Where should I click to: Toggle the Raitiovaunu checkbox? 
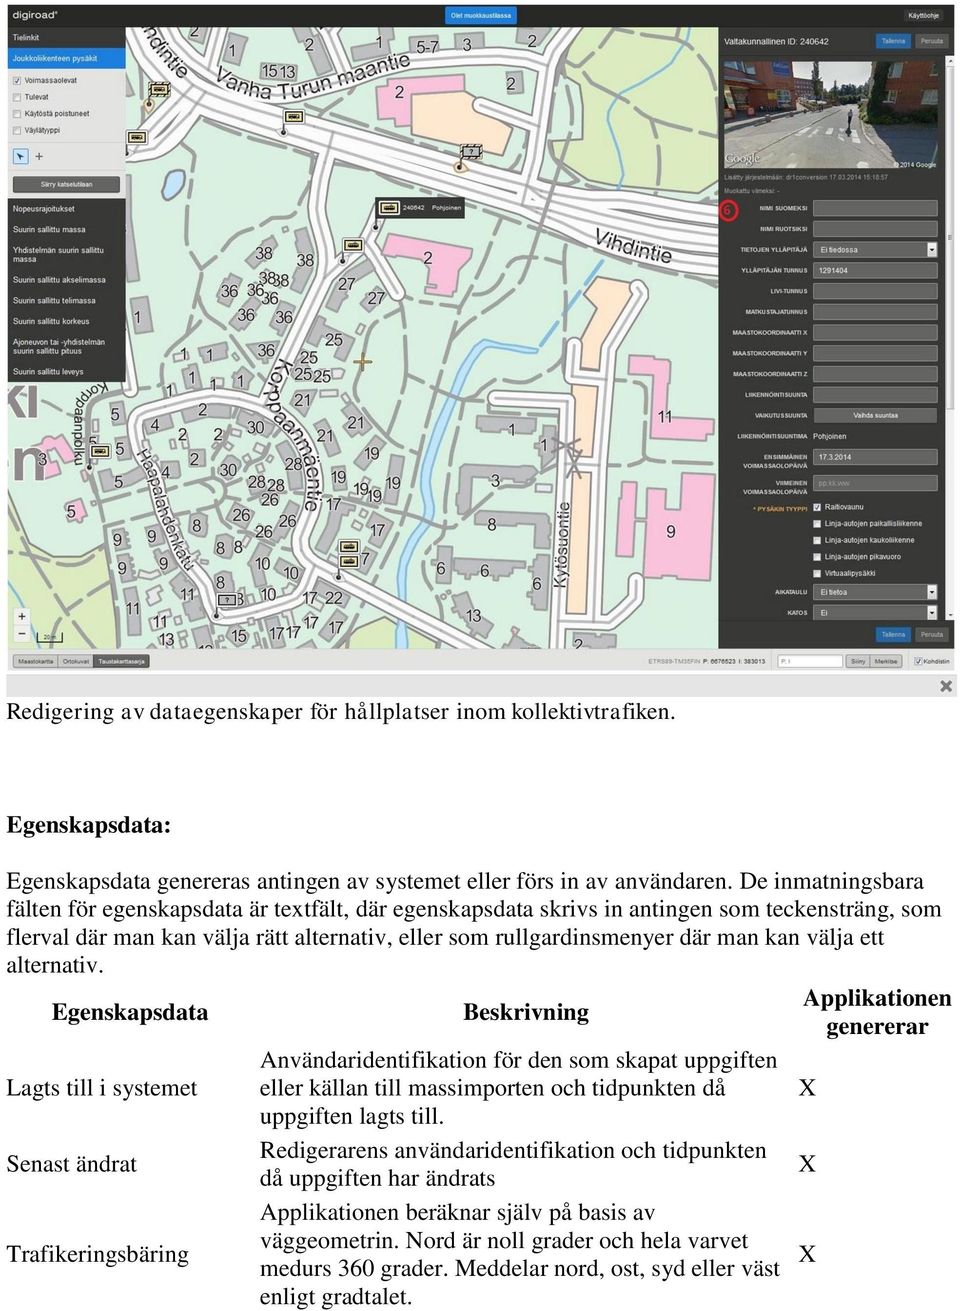click(818, 507)
